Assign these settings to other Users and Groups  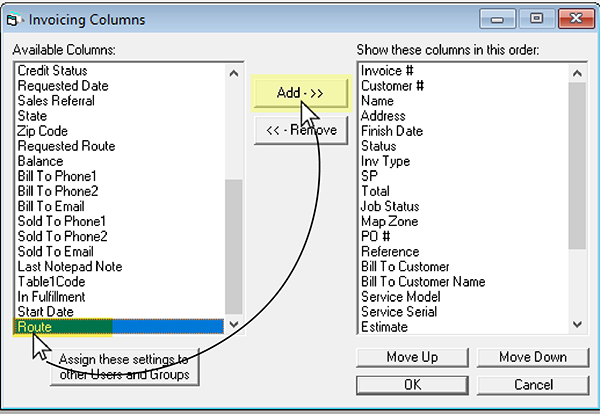click(x=124, y=367)
